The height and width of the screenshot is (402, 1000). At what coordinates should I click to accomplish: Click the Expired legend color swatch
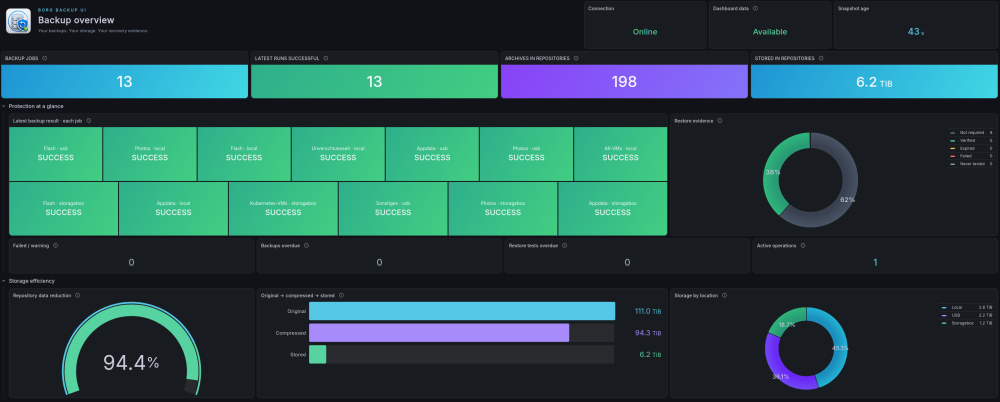click(952, 148)
